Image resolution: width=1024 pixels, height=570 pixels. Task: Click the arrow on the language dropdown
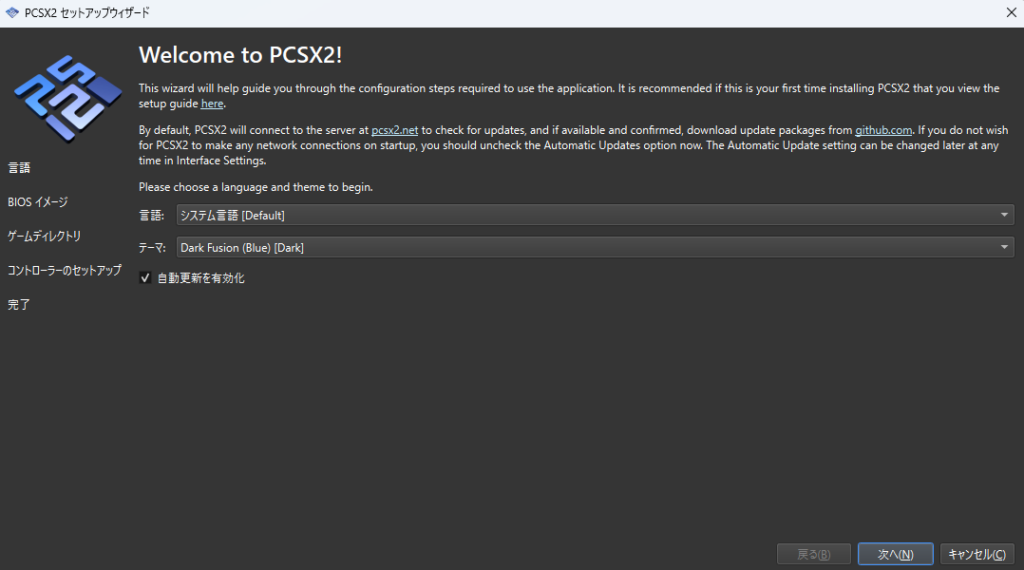point(1004,215)
